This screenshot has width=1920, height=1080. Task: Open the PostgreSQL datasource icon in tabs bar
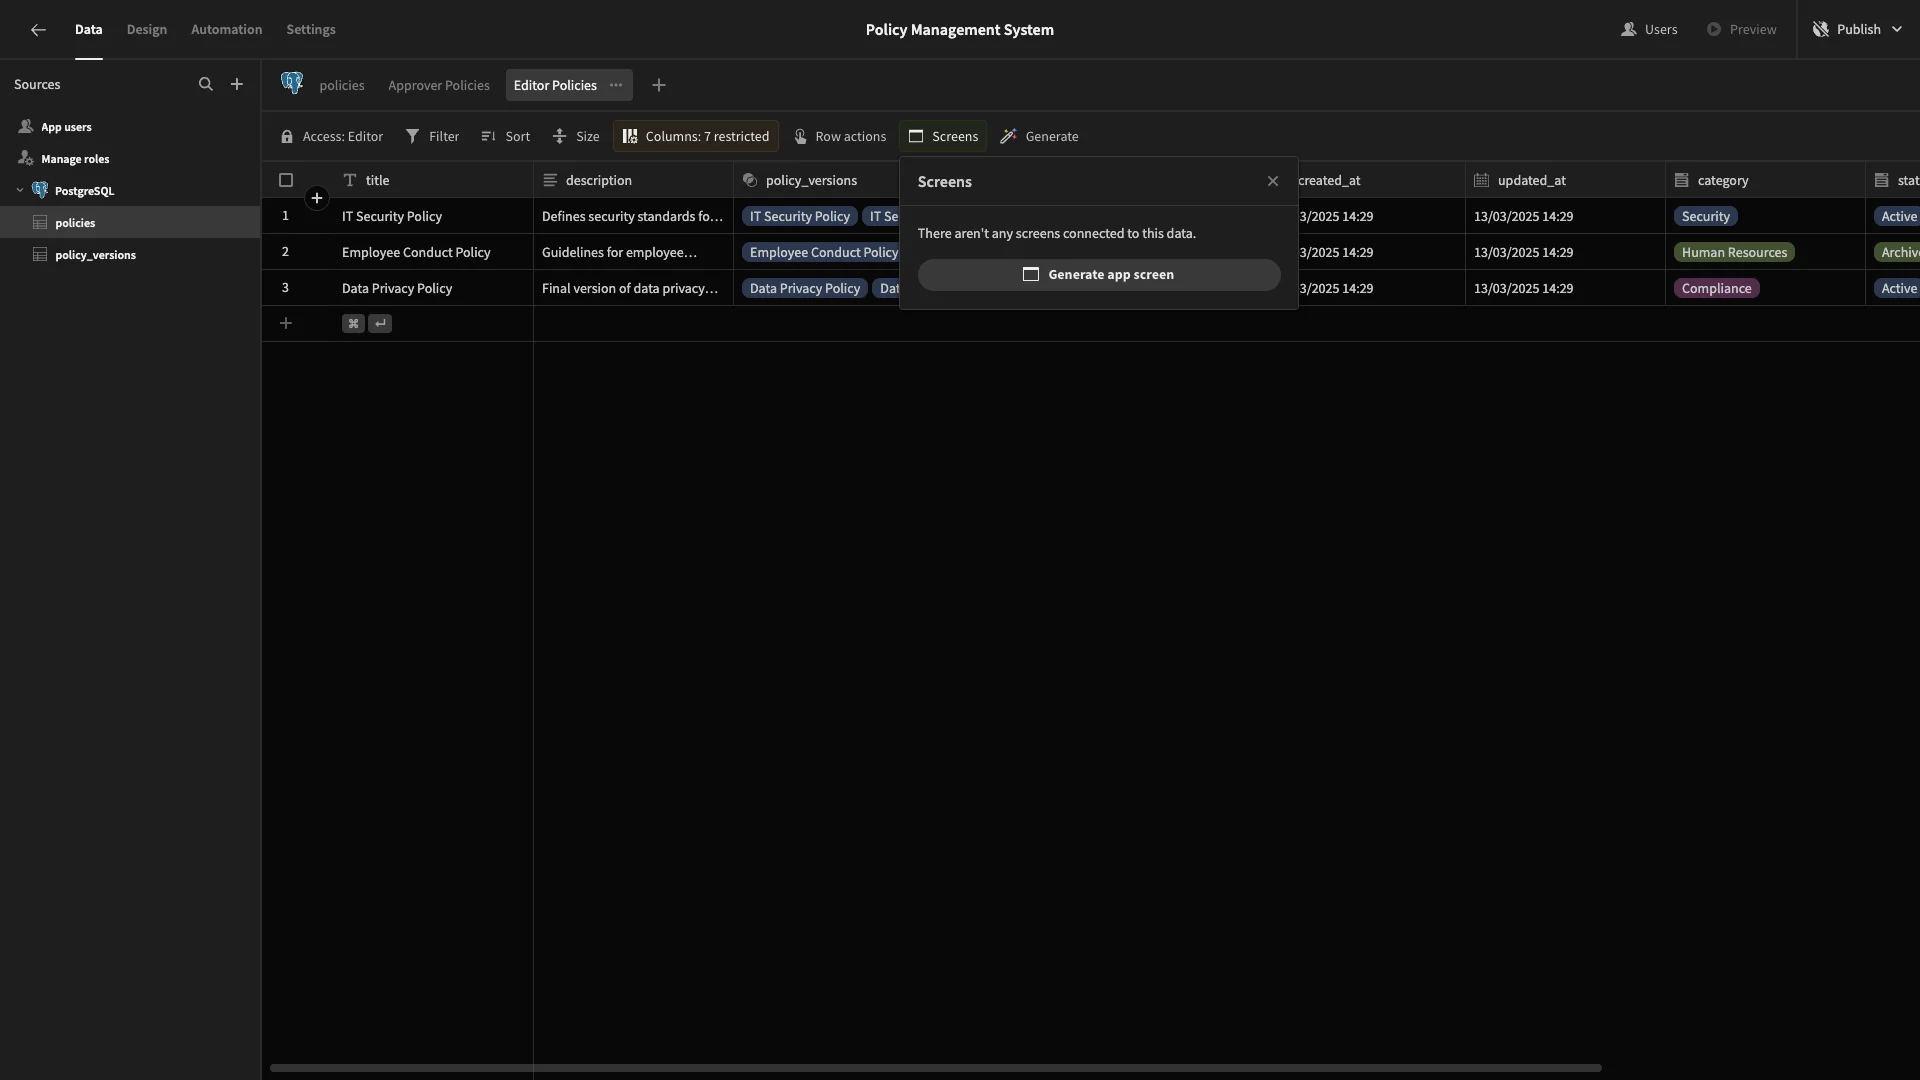click(x=292, y=84)
